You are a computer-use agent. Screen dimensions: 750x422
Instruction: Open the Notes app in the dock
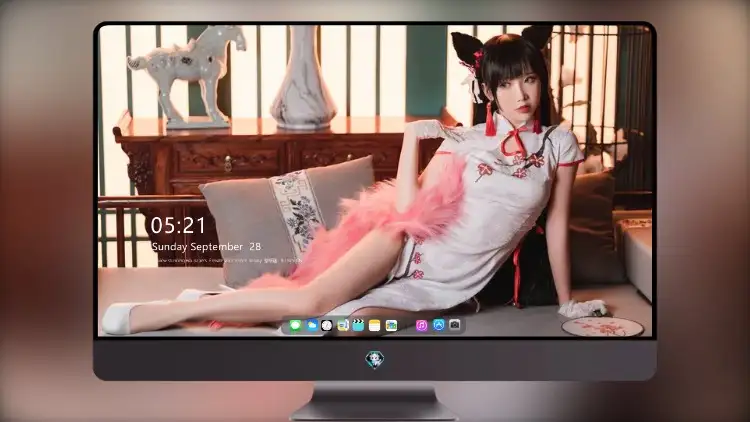point(375,325)
